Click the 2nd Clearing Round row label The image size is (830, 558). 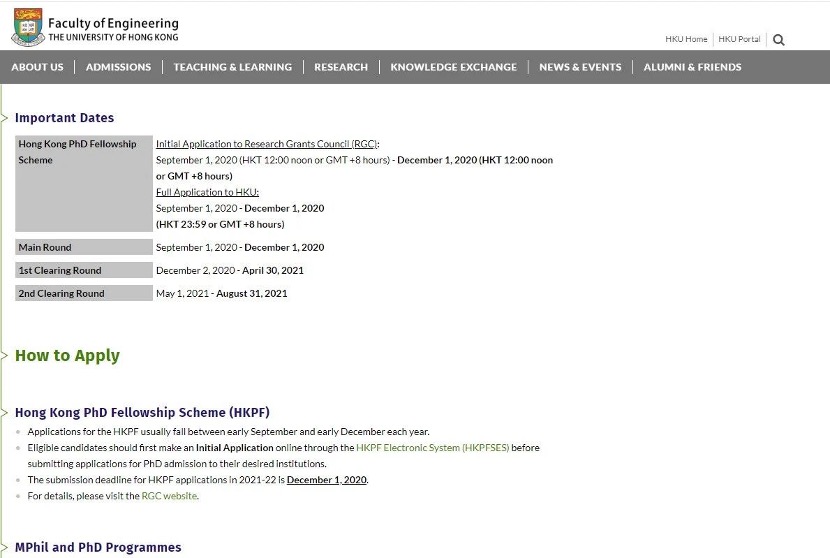tap(84, 293)
